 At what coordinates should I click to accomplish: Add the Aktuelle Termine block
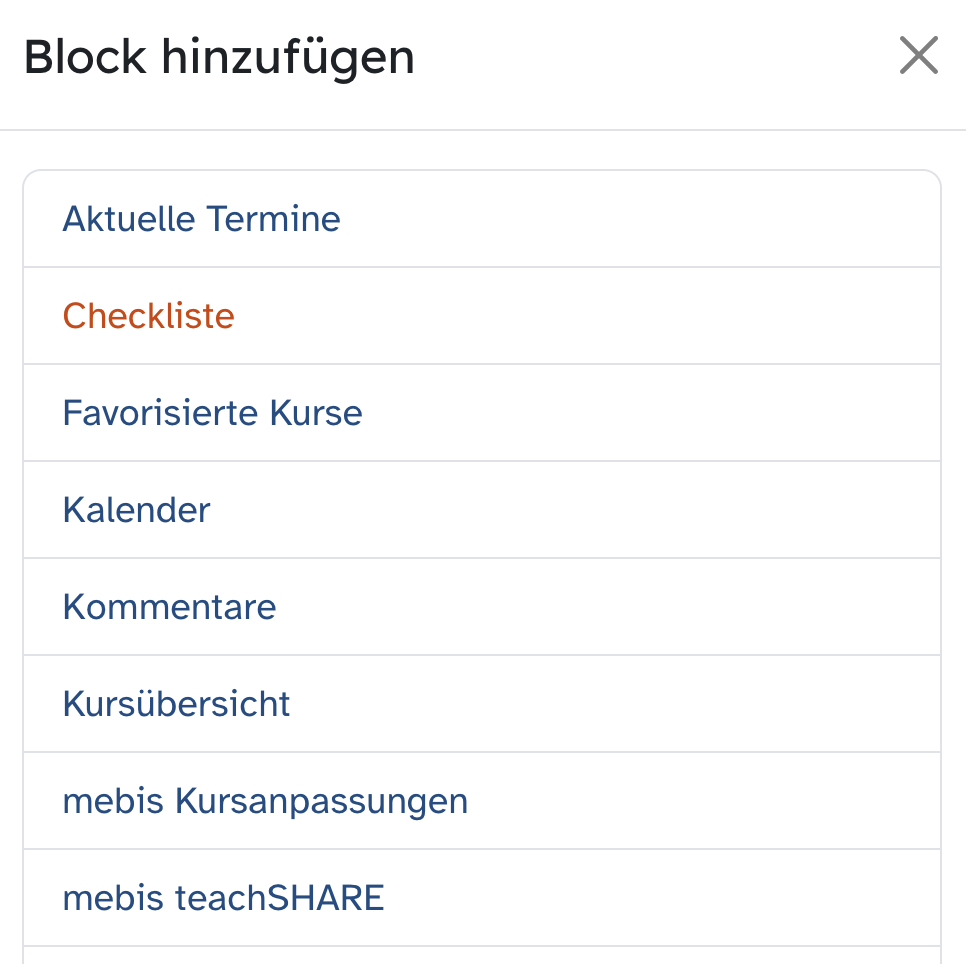tap(201, 219)
